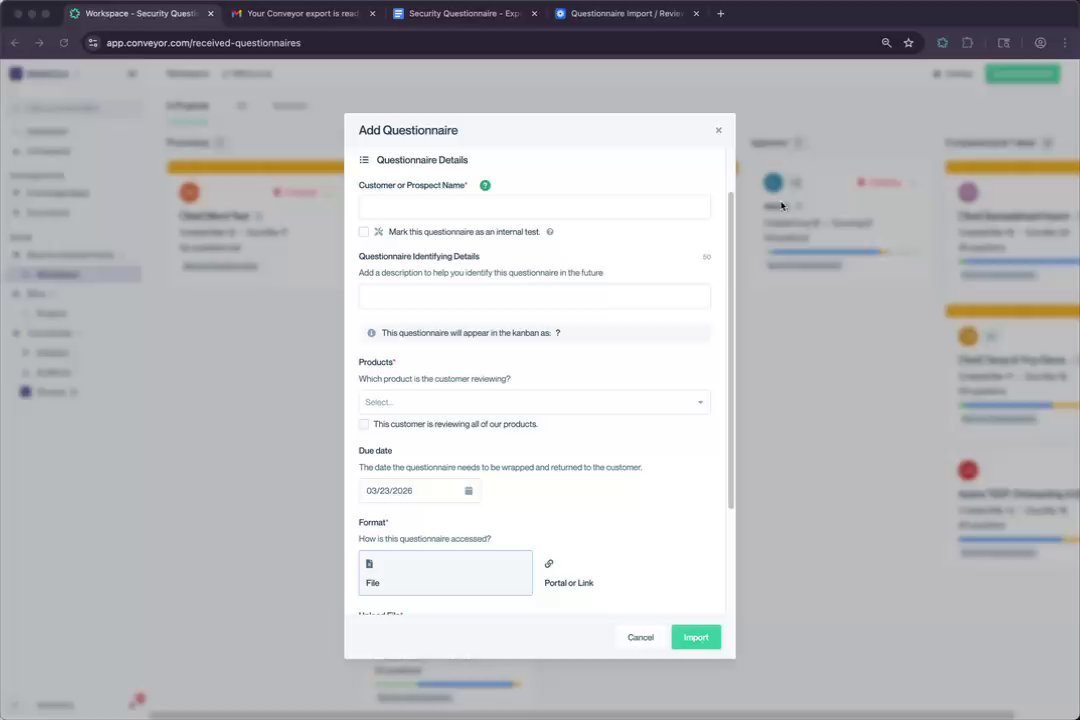Screen dimensions: 1080x720
Task: Click the zoom magnifier icon in address bar
Action: click(x=886, y=43)
